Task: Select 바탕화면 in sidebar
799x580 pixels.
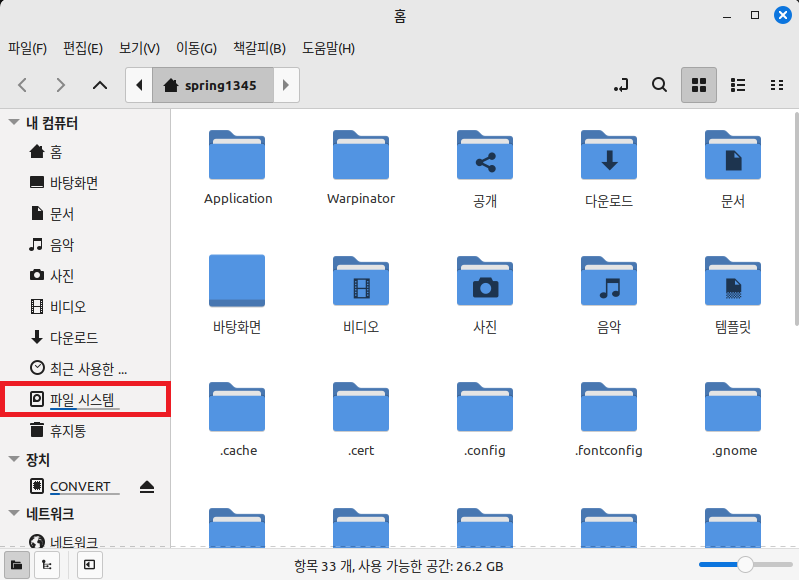Action: (x=85, y=183)
